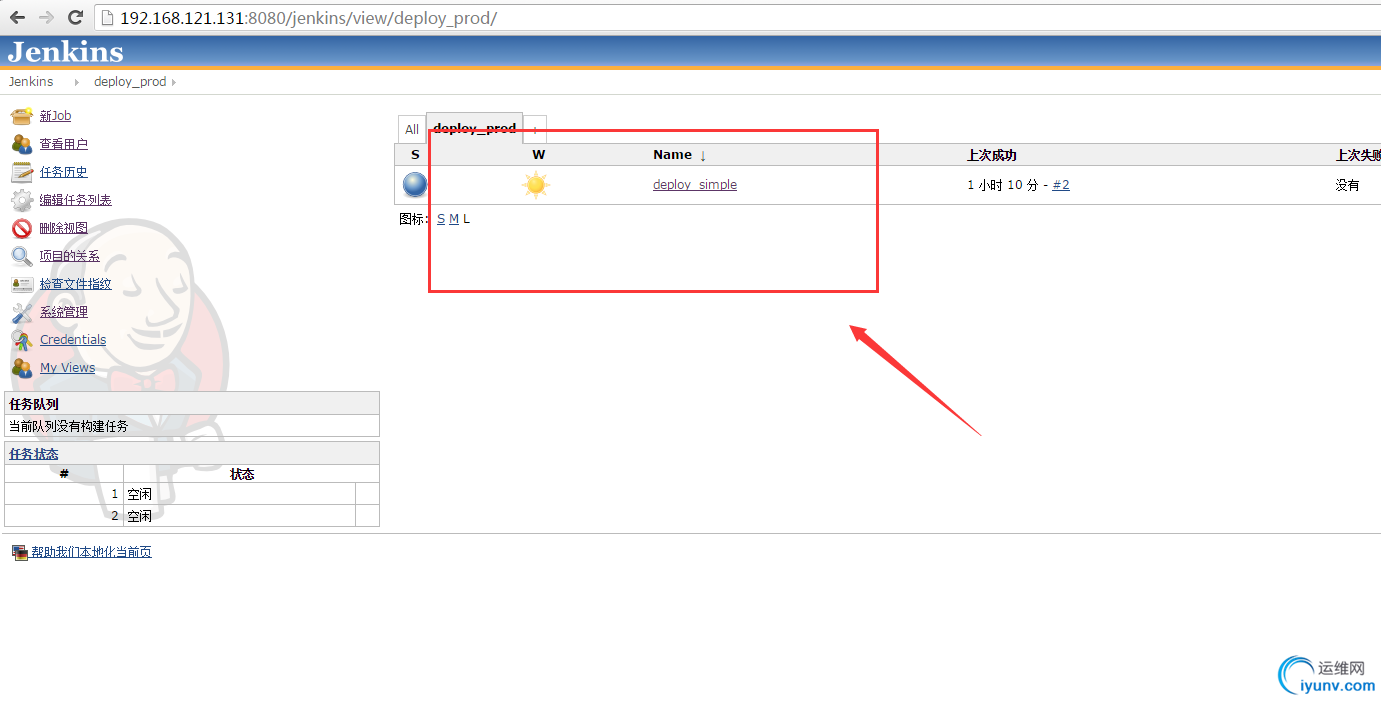The image size is (1381, 702).
Task: Click the 检查文件指纹 fingerprint icon
Action: point(22,284)
